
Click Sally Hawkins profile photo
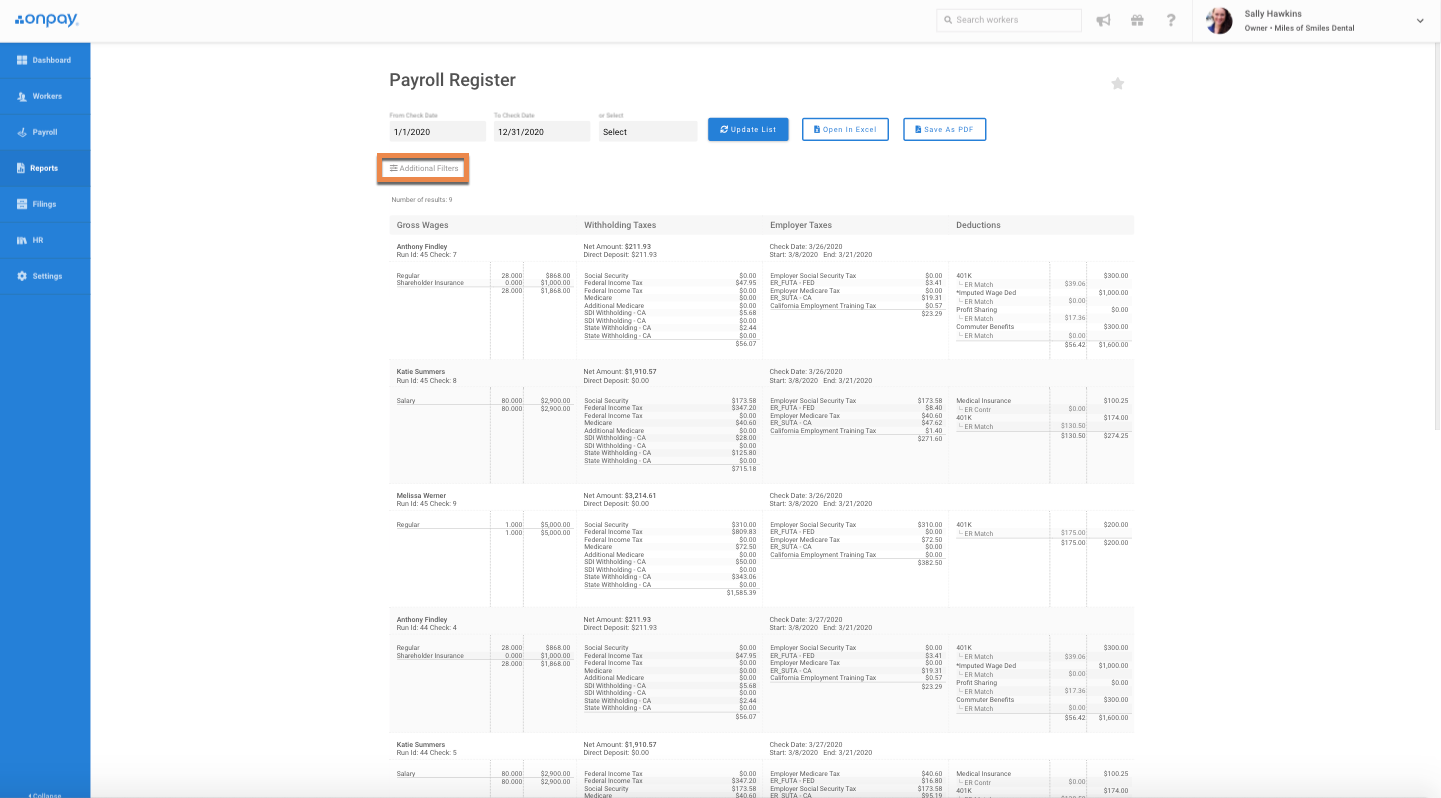pos(1219,21)
